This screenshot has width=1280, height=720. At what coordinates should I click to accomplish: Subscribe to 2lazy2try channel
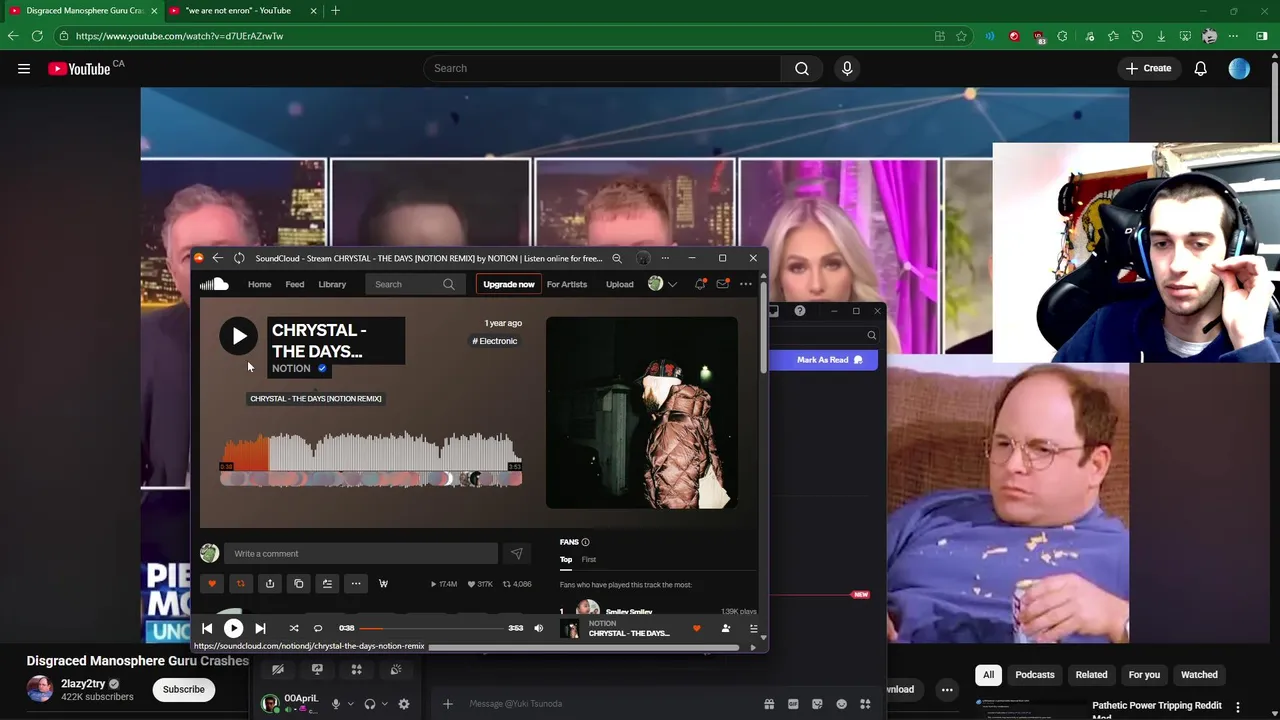click(184, 689)
